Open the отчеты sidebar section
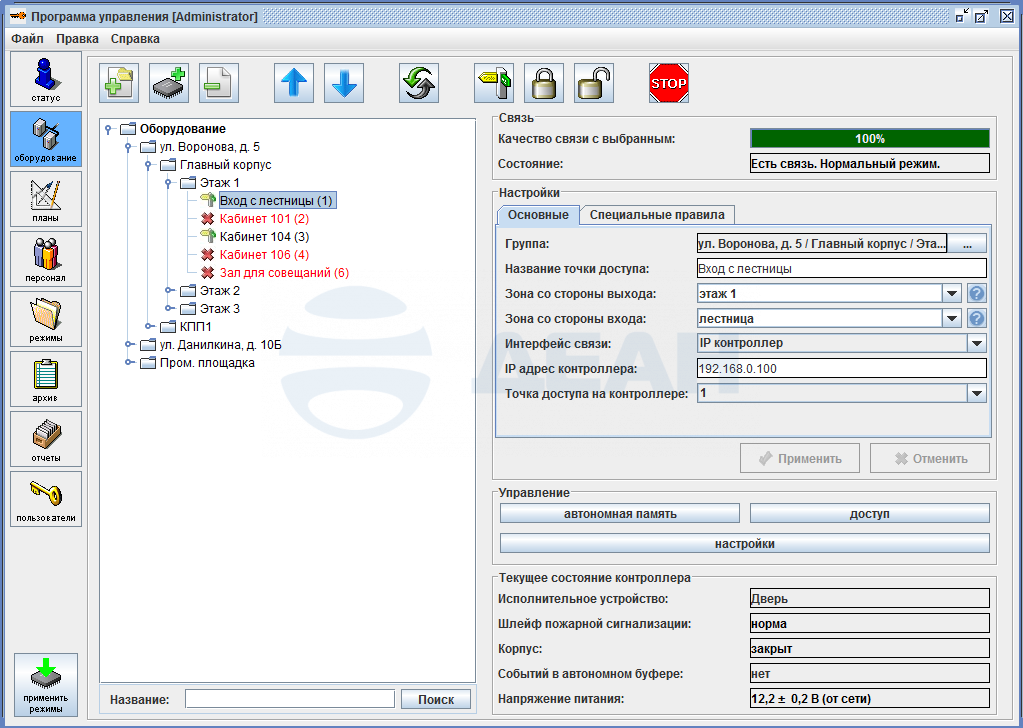 46,438
